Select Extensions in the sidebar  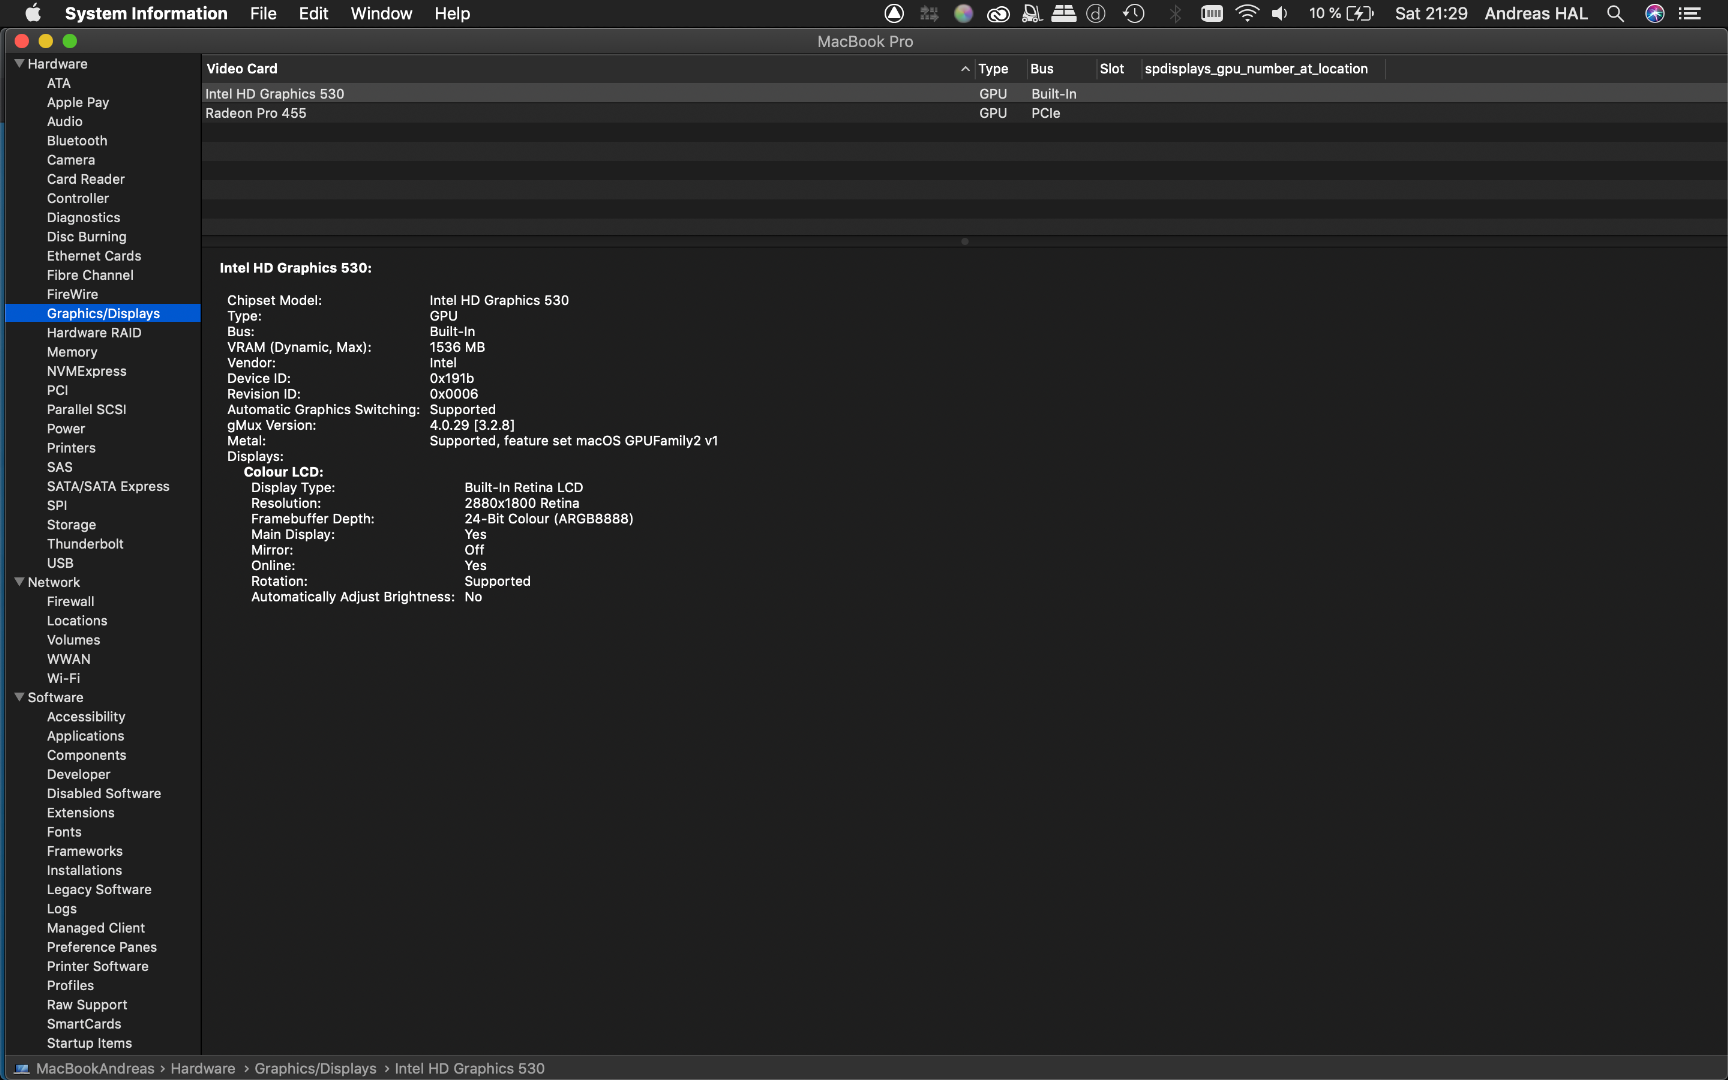(81, 813)
